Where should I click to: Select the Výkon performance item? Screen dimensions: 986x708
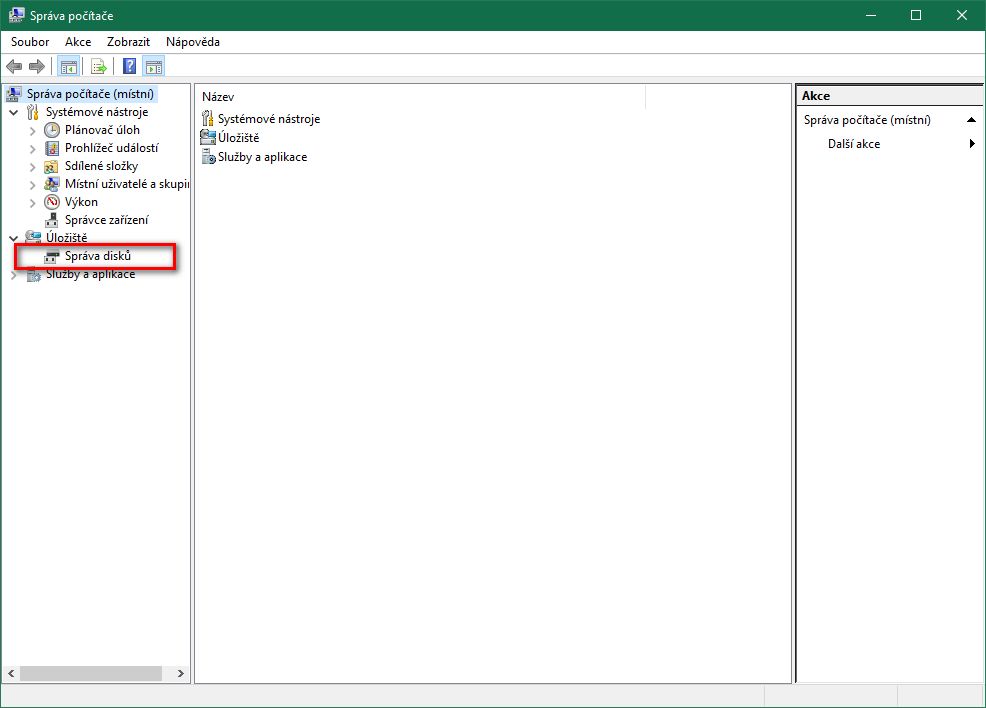click(x=81, y=202)
